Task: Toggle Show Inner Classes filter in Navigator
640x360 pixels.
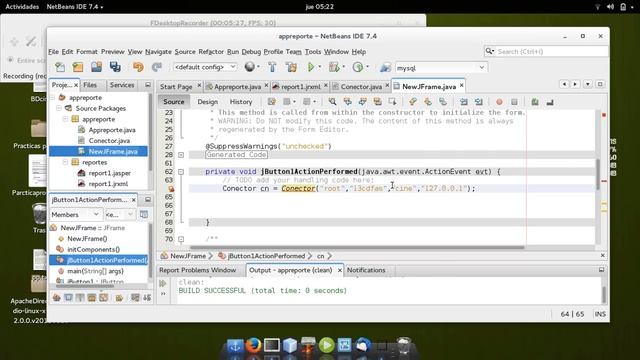Action: coord(104,298)
